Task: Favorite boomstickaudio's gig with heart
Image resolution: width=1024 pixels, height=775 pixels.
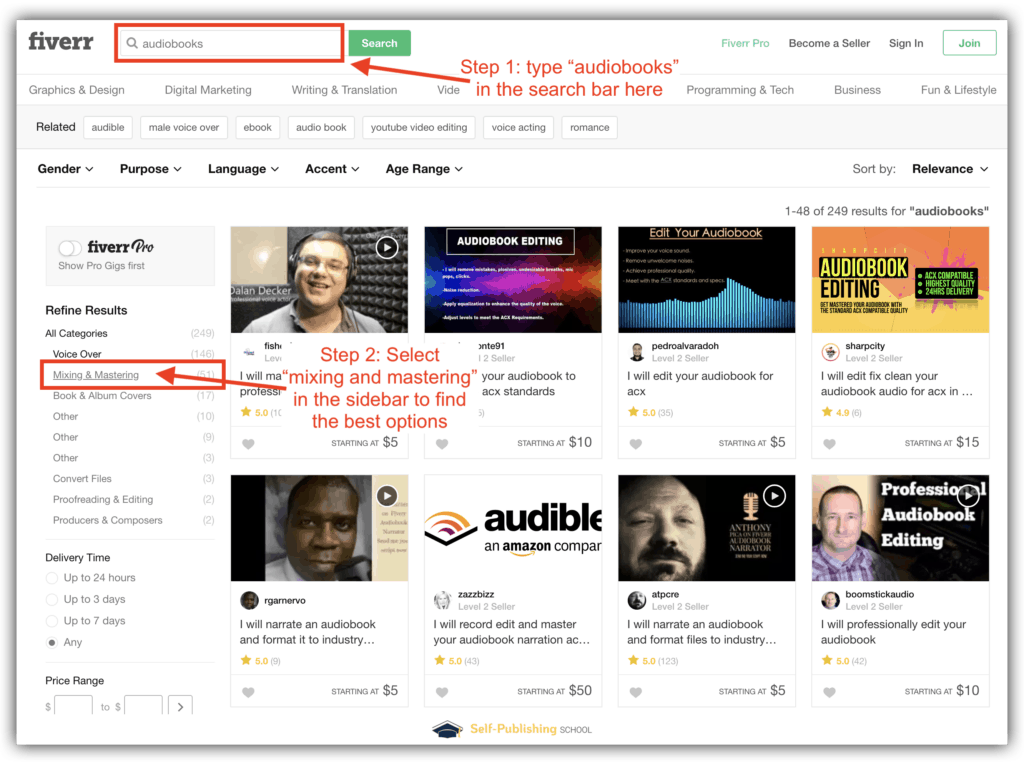Action: 829,692
